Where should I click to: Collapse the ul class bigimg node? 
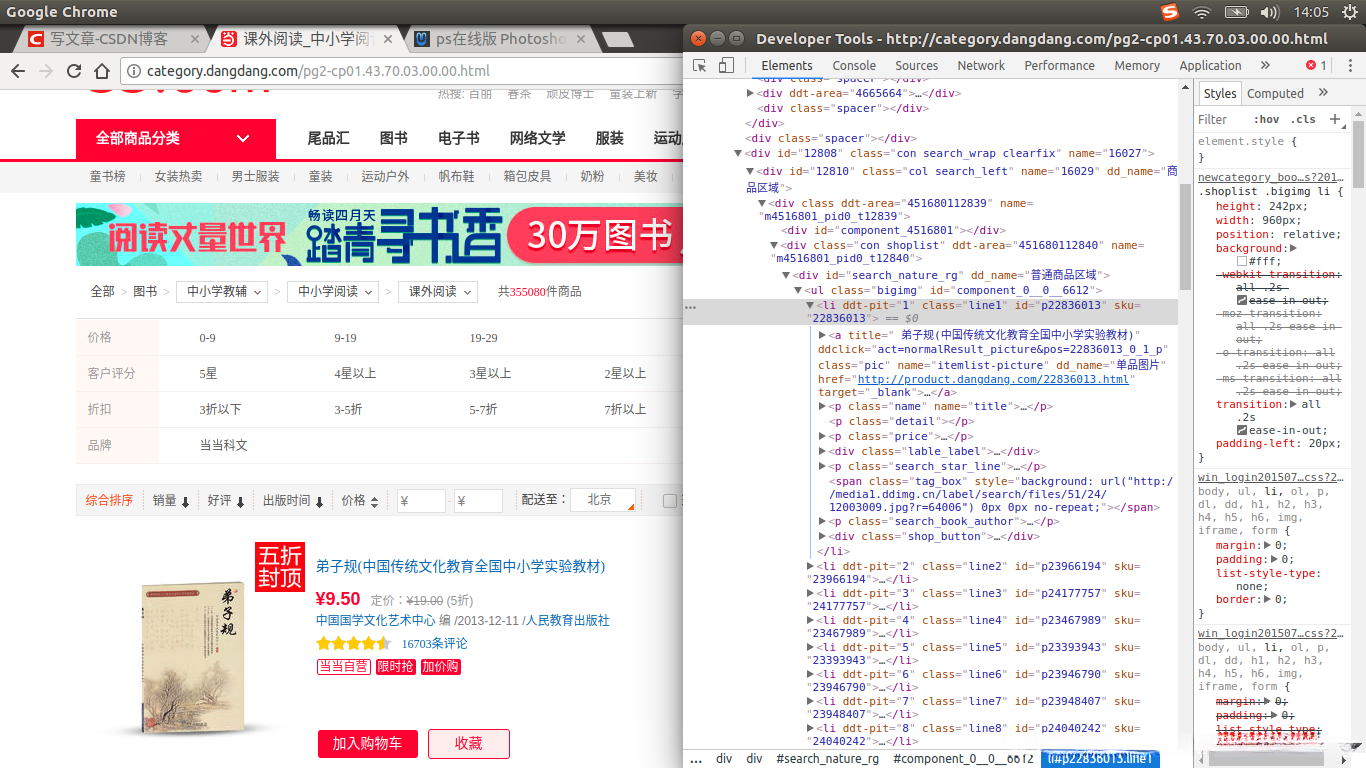tap(798, 291)
